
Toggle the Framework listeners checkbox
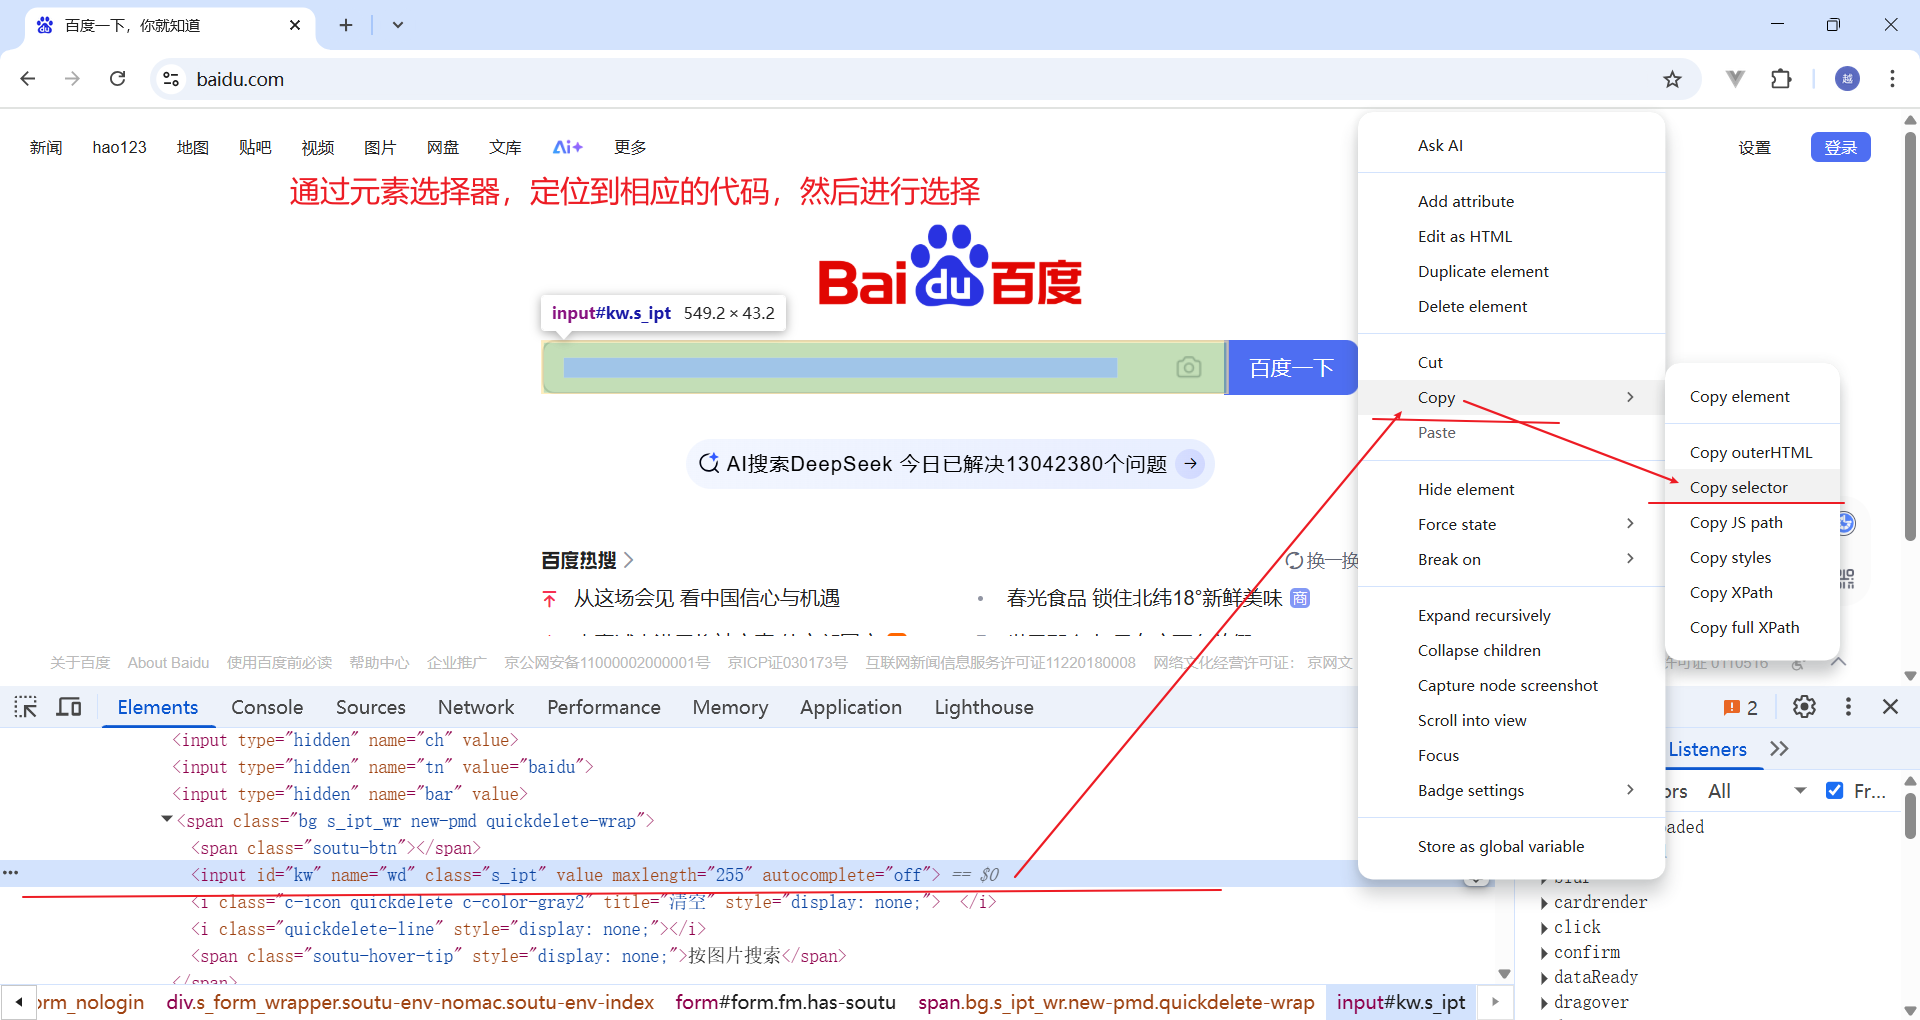1834,790
